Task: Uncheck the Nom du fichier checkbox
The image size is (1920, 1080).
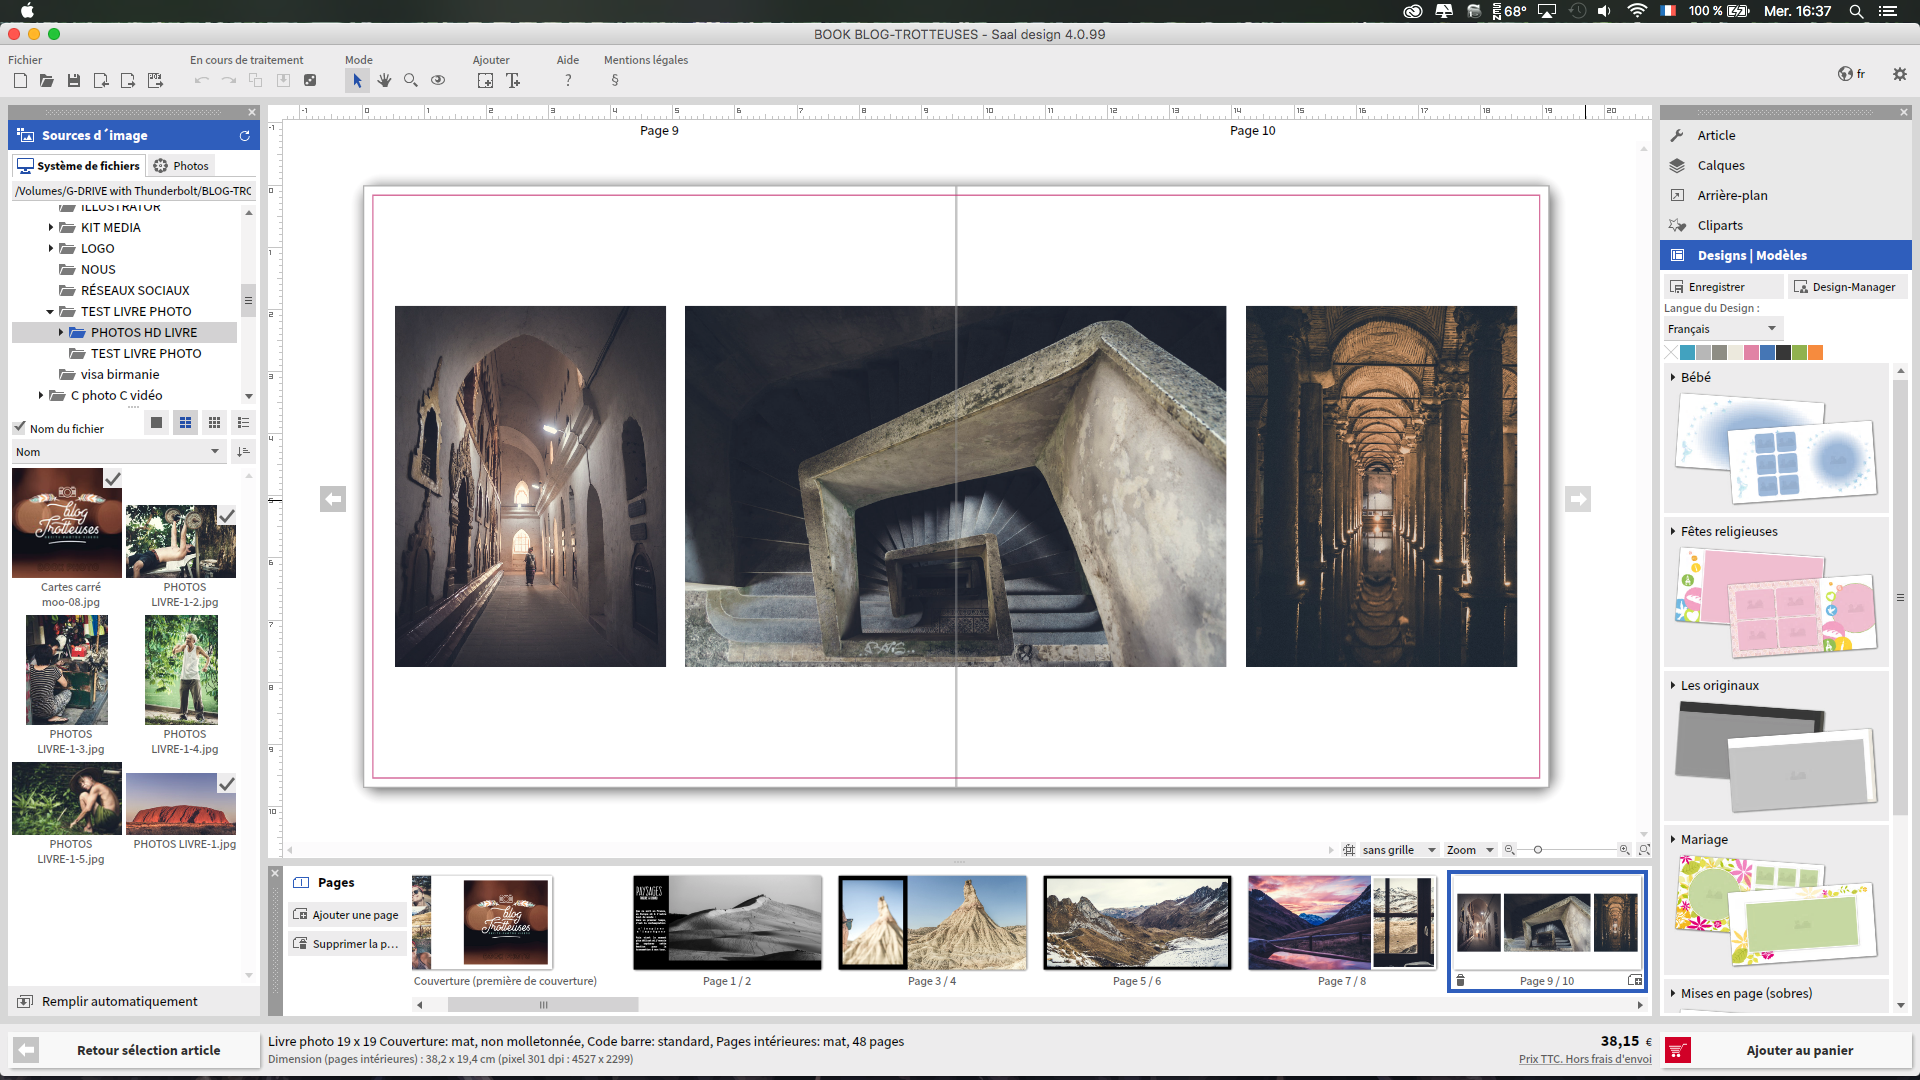Action: pos(20,427)
